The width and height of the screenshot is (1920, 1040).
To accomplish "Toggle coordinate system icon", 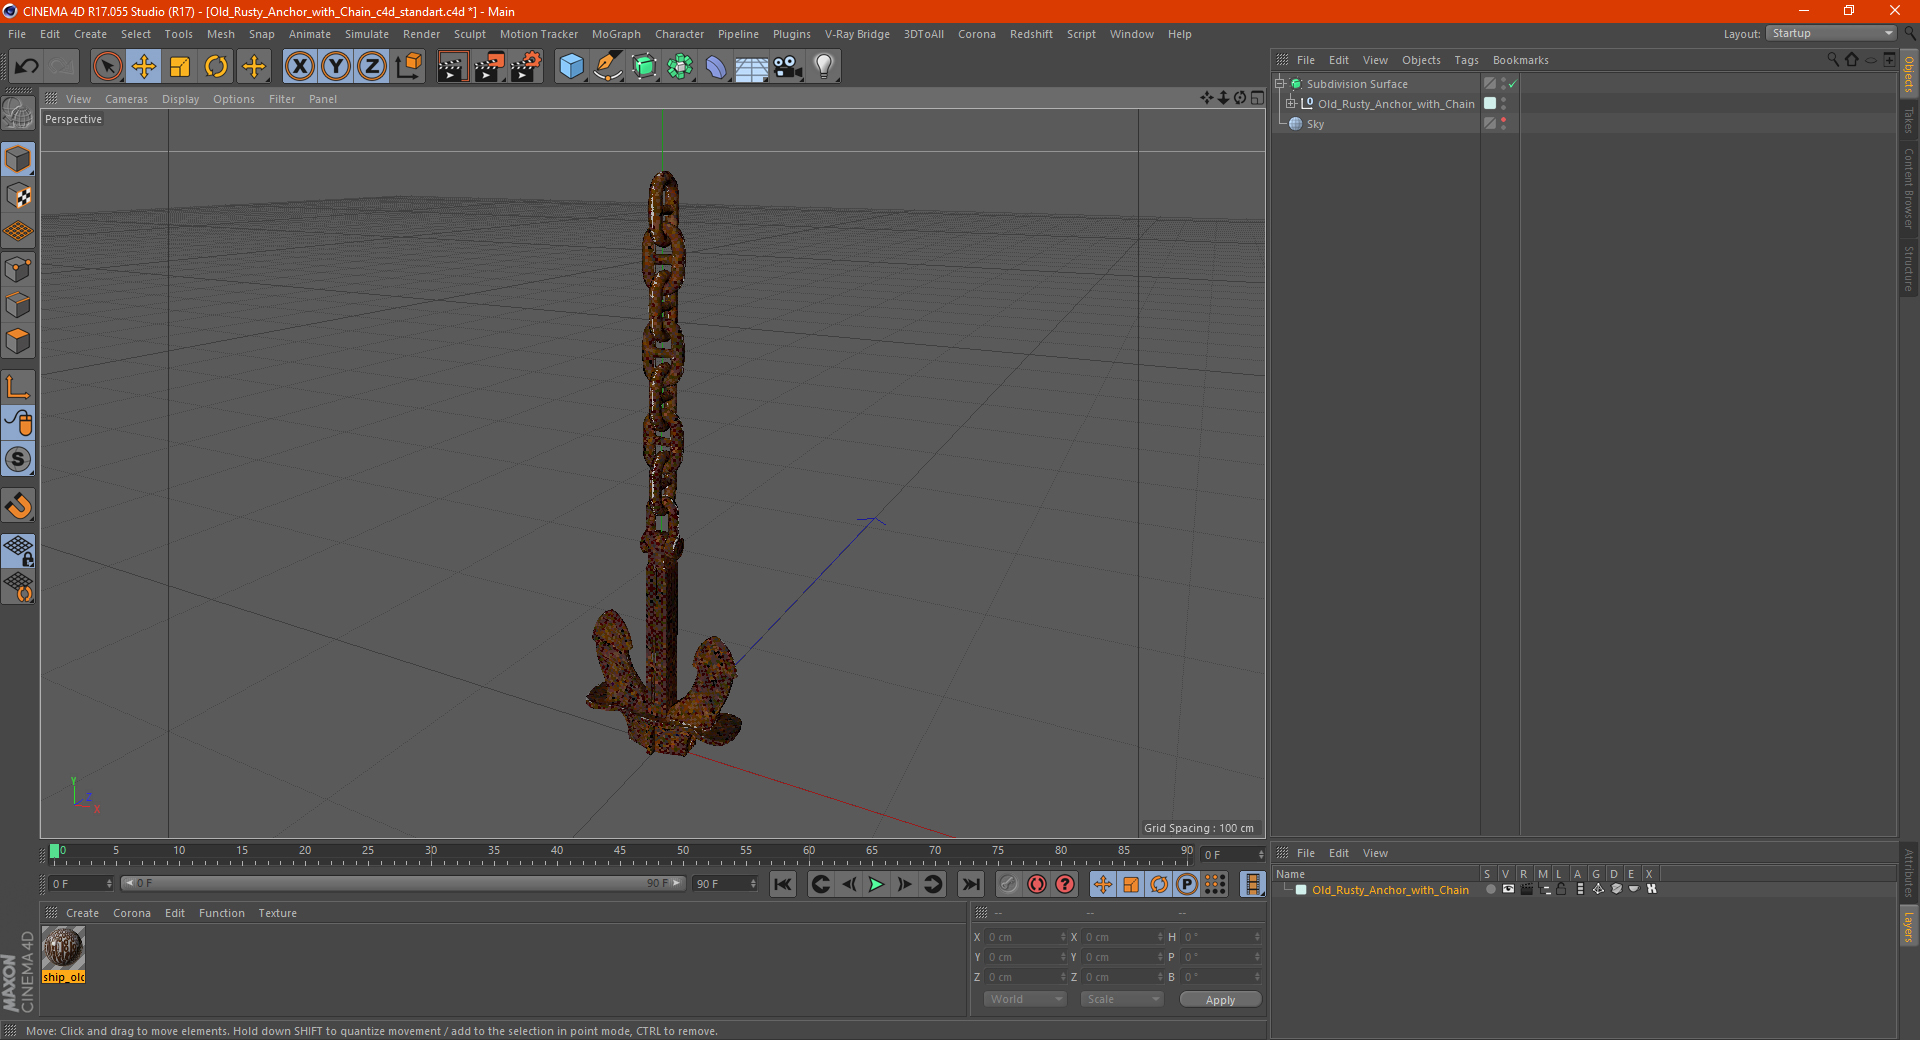I will pyautogui.click(x=408, y=67).
